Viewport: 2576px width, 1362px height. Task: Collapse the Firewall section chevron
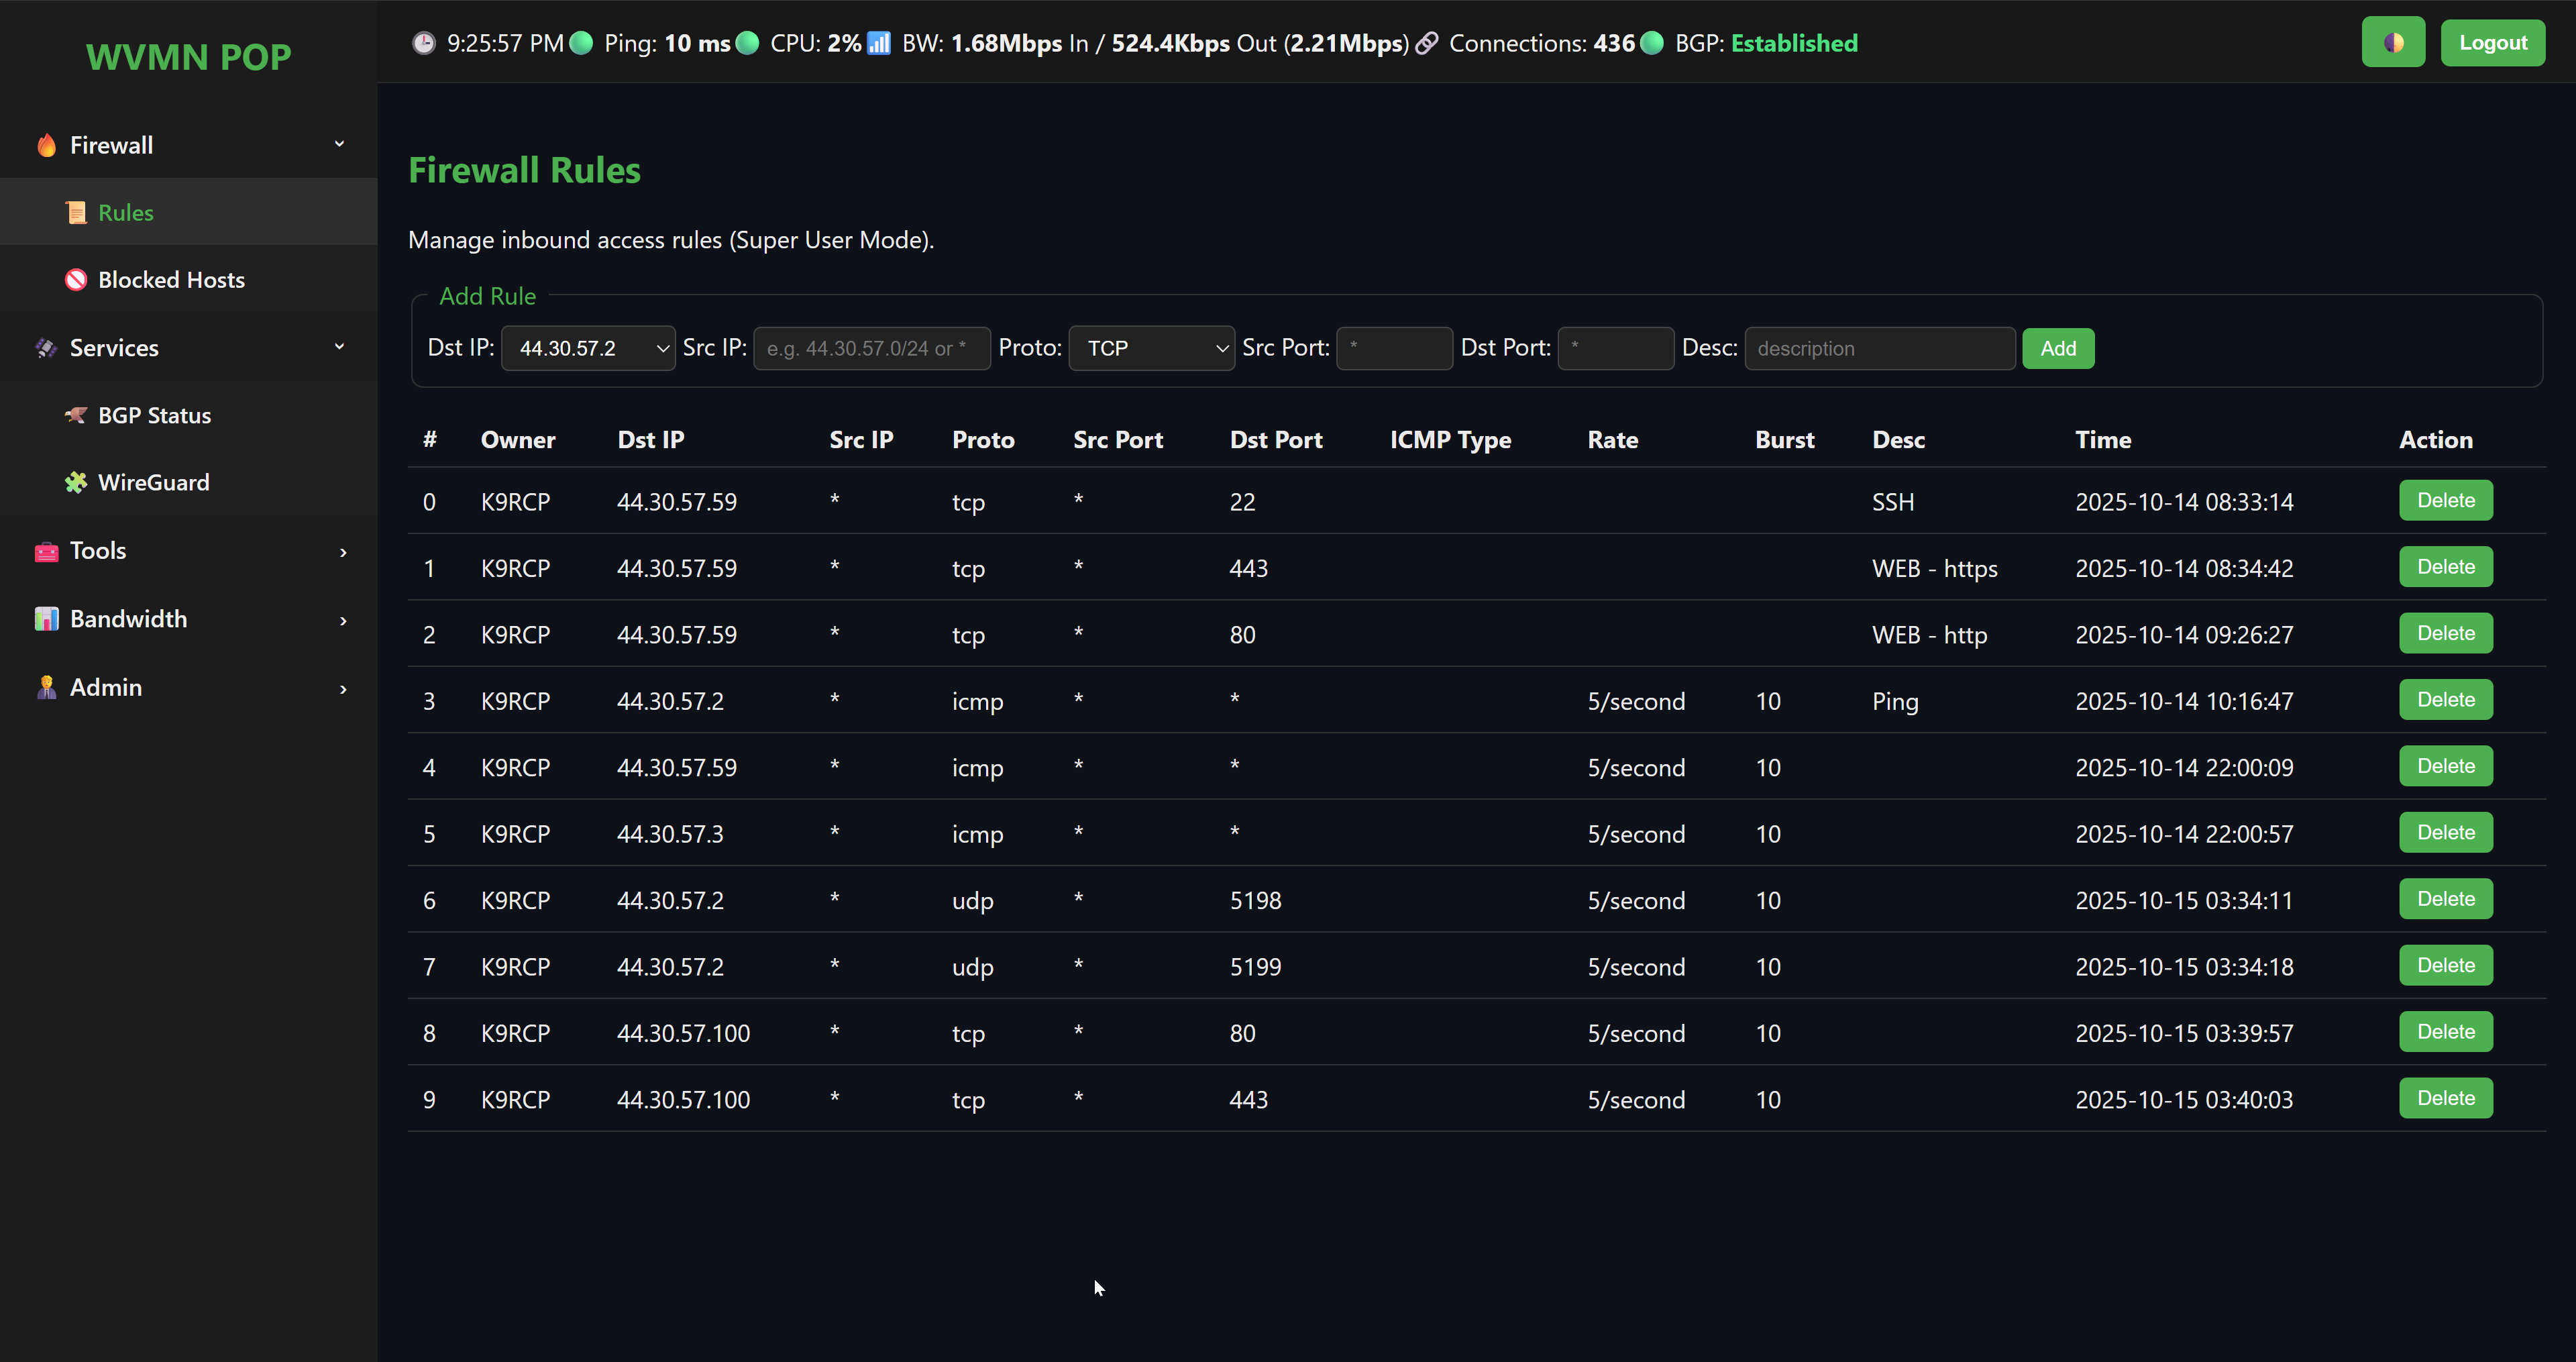tap(339, 145)
